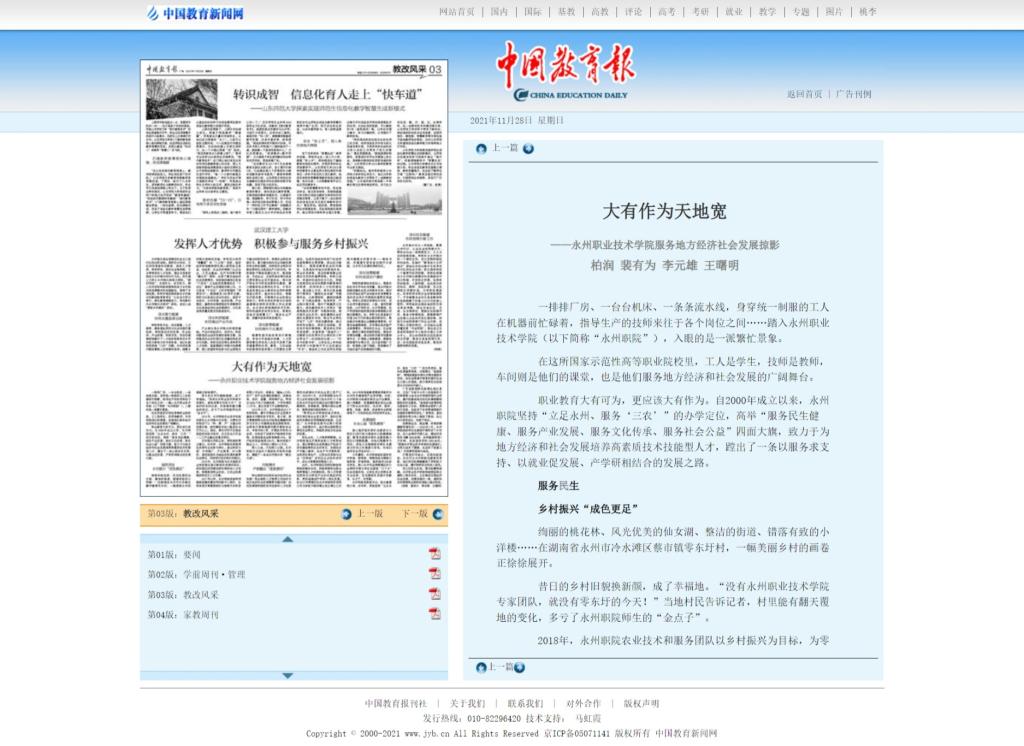This screenshot has height=746, width=1024.
Task: Click the blue arrow icon right of top 上一篇
Action: [528, 148]
